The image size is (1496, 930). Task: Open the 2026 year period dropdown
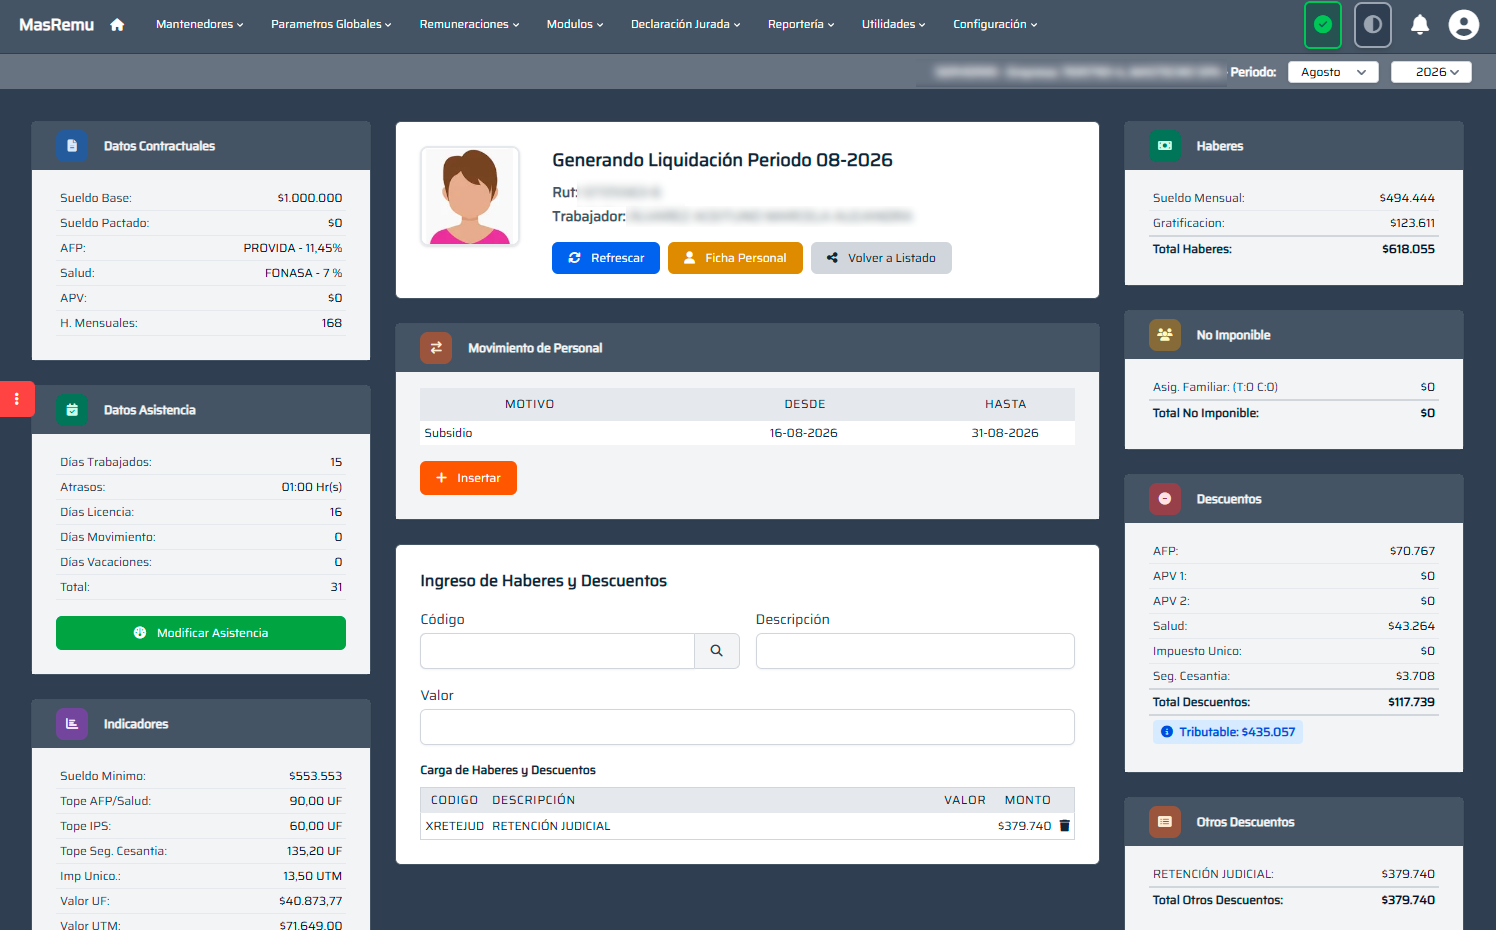click(x=1431, y=72)
